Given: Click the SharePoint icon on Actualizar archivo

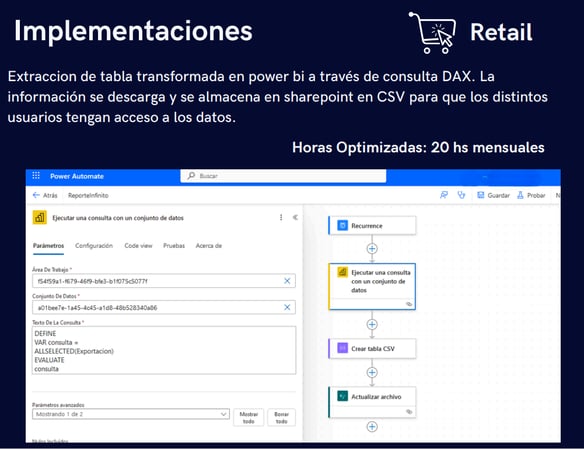Looking at the screenshot, I should coord(342,396).
